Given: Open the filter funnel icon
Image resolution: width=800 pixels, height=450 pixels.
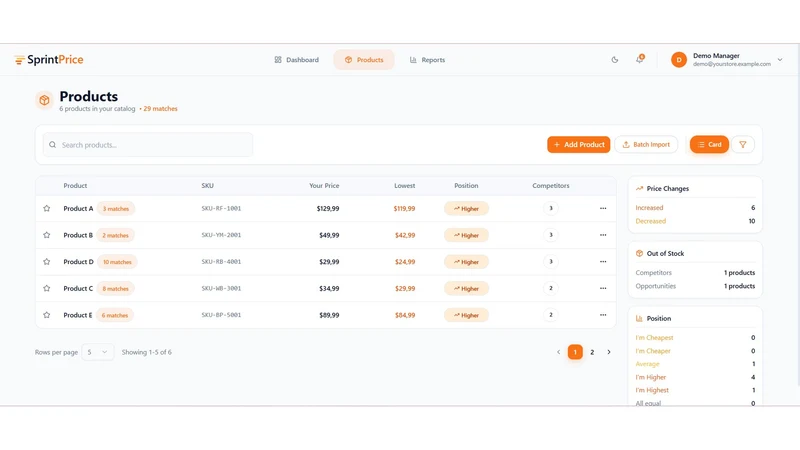Looking at the screenshot, I should [743, 144].
